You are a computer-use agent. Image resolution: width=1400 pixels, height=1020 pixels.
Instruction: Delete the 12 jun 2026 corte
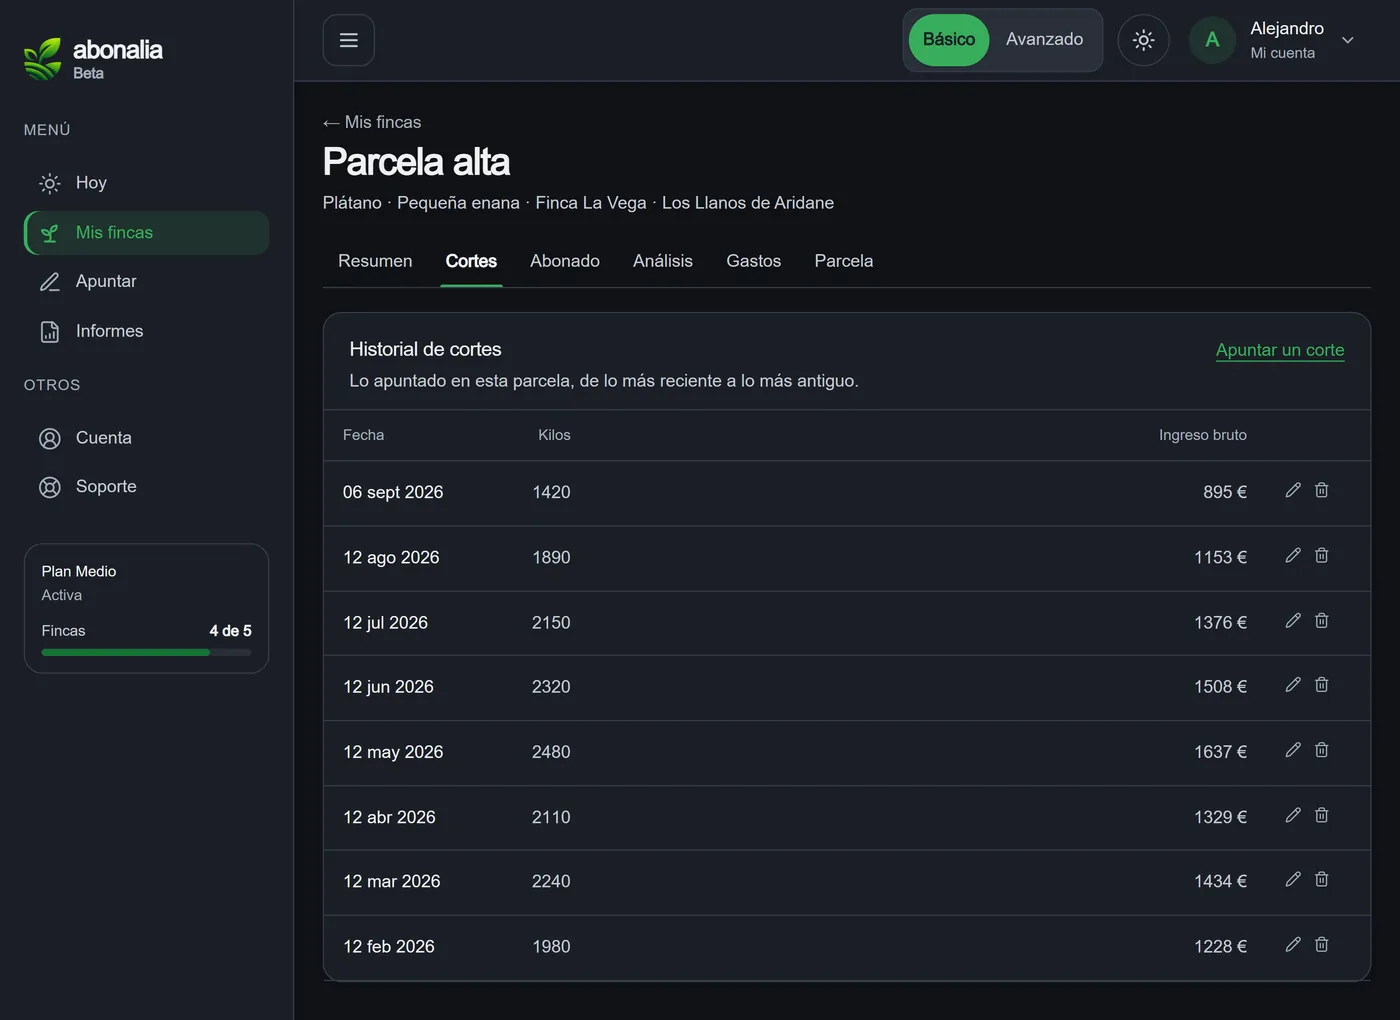tap(1321, 685)
